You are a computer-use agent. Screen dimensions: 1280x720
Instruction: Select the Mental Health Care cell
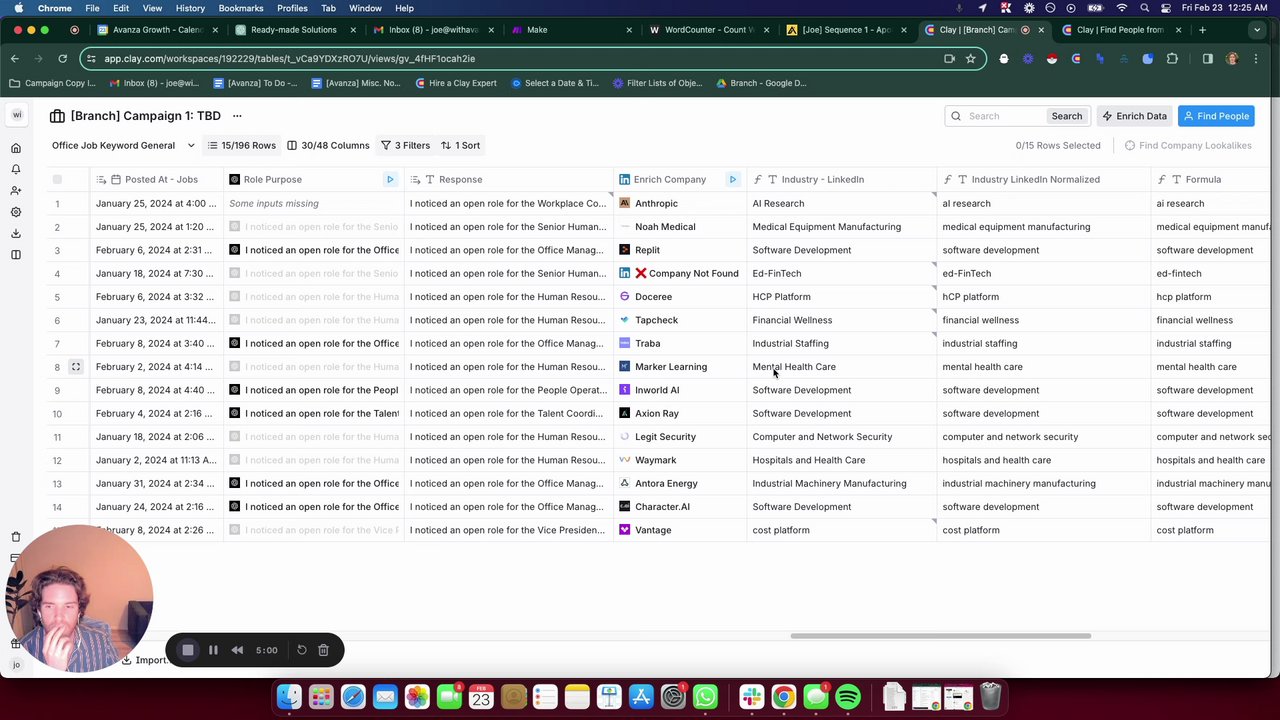click(841, 367)
